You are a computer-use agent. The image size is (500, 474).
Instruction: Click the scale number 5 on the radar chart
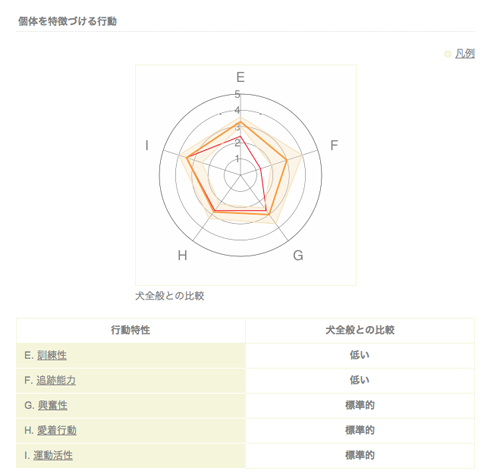point(237,94)
